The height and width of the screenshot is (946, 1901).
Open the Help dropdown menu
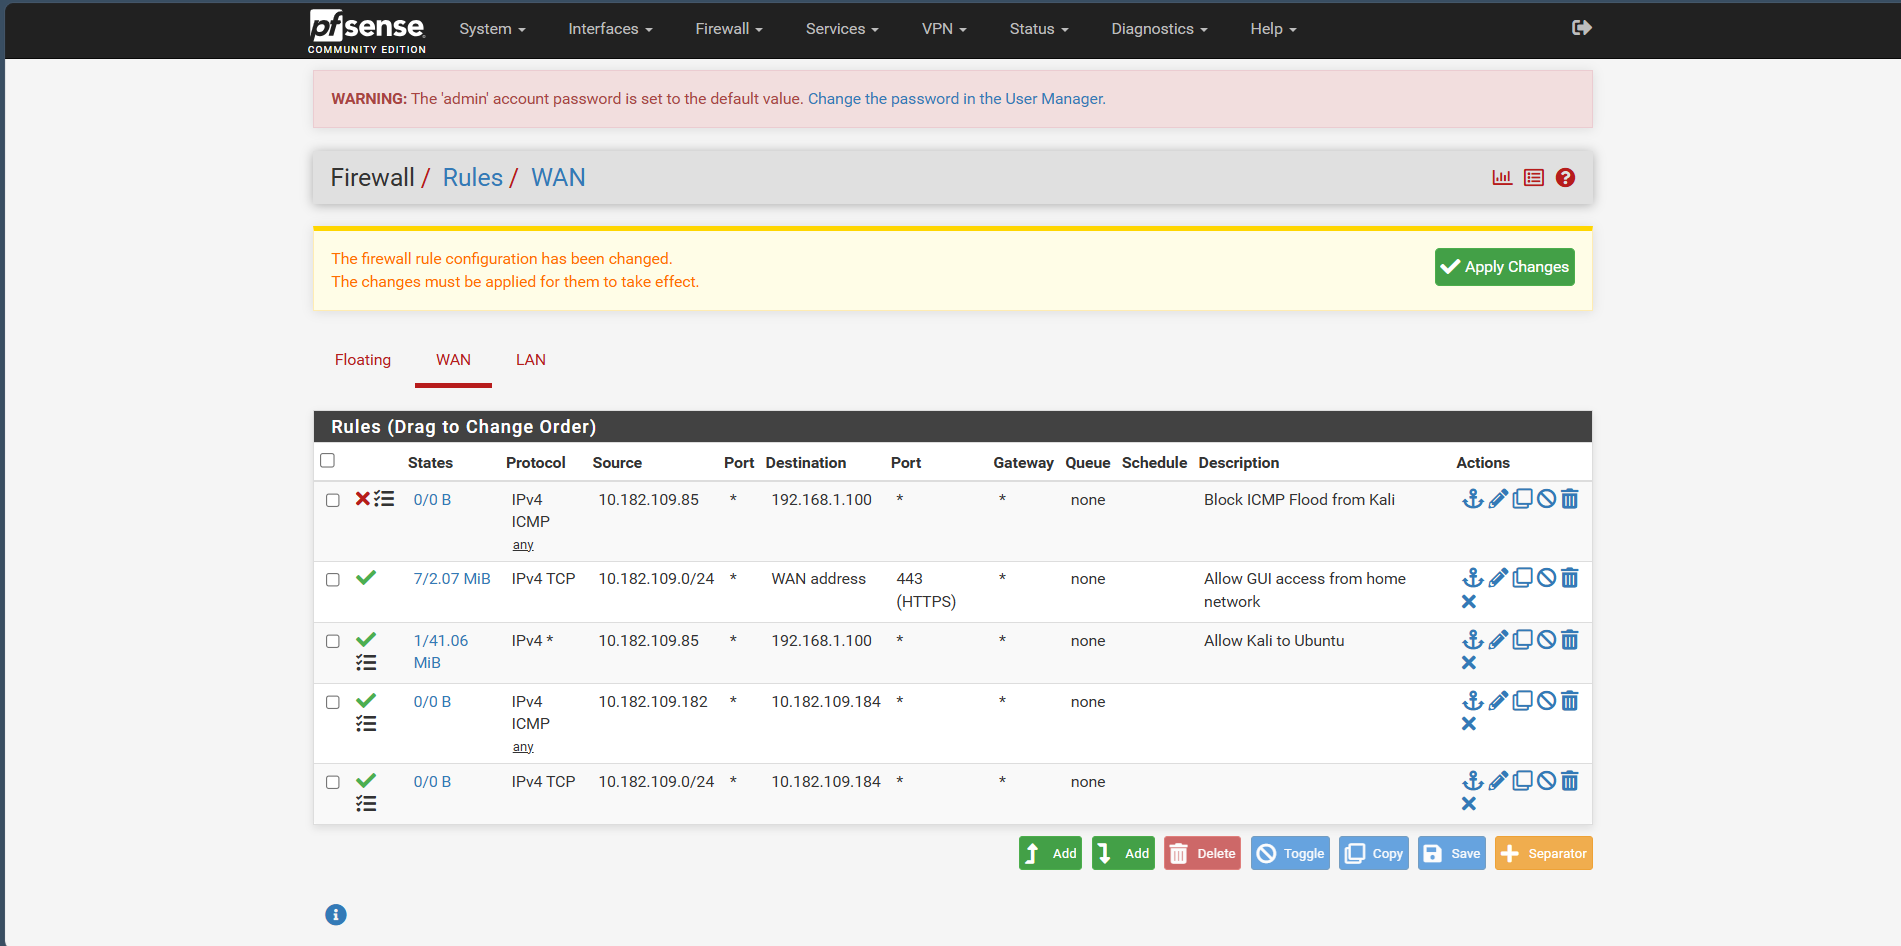pyautogui.click(x=1273, y=29)
